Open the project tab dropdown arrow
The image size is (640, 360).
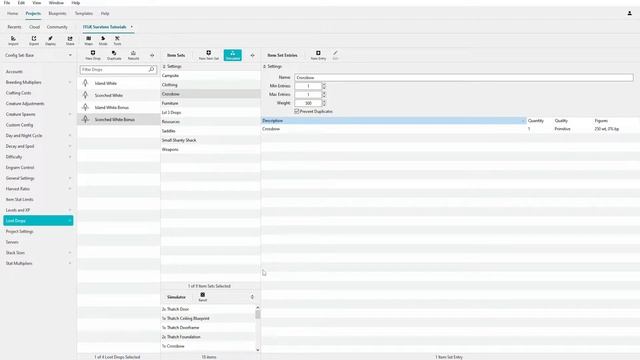tap(131, 27)
